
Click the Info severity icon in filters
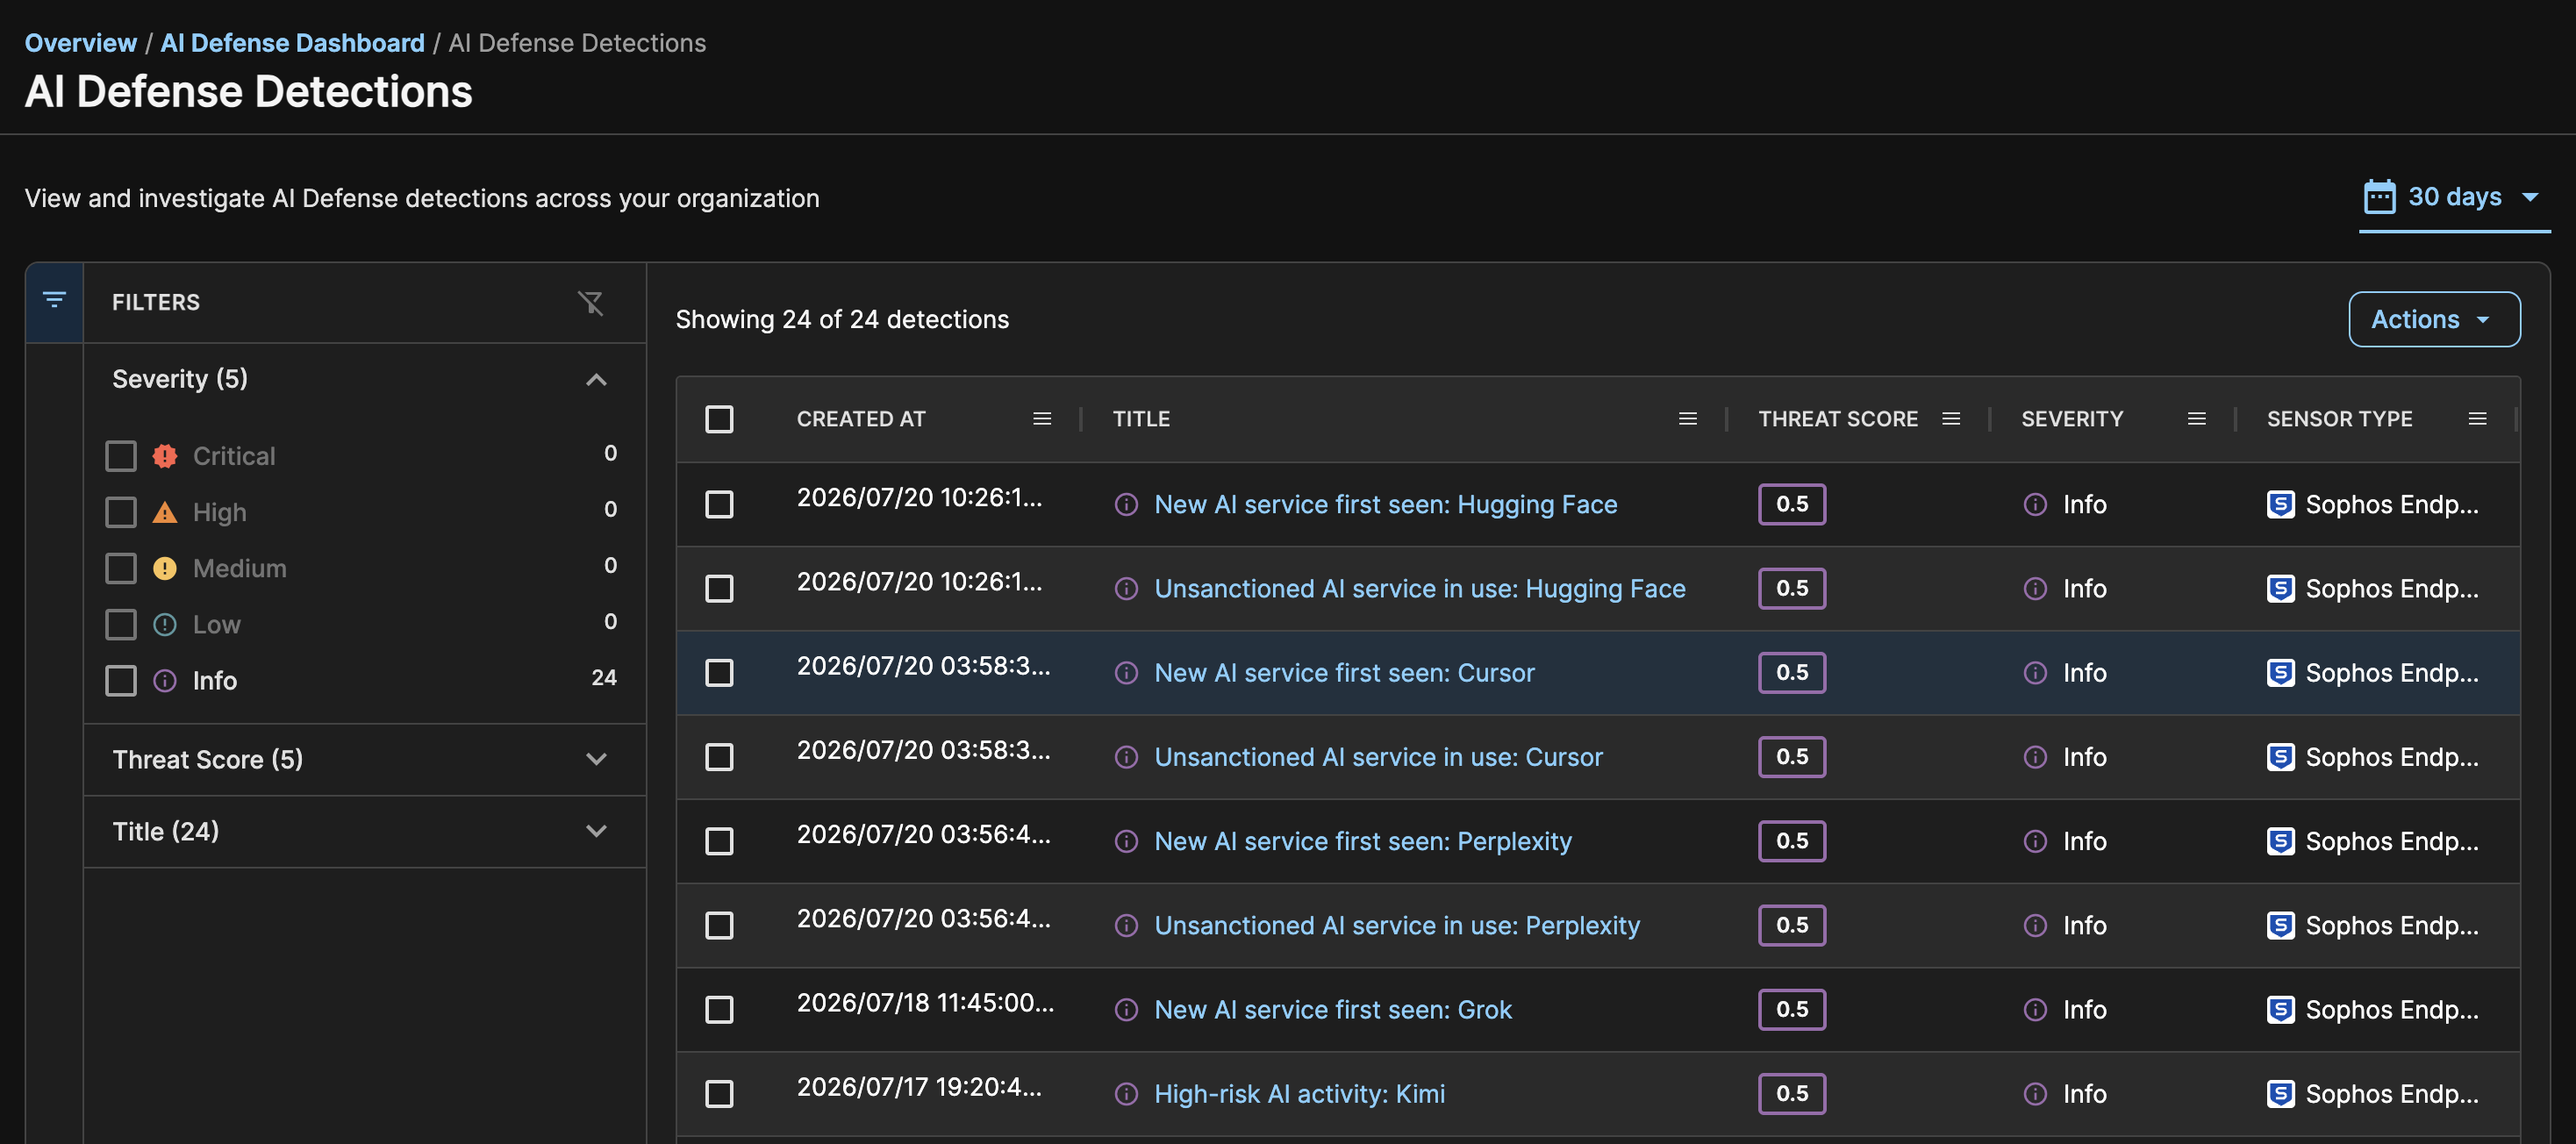pyautogui.click(x=165, y=680)
